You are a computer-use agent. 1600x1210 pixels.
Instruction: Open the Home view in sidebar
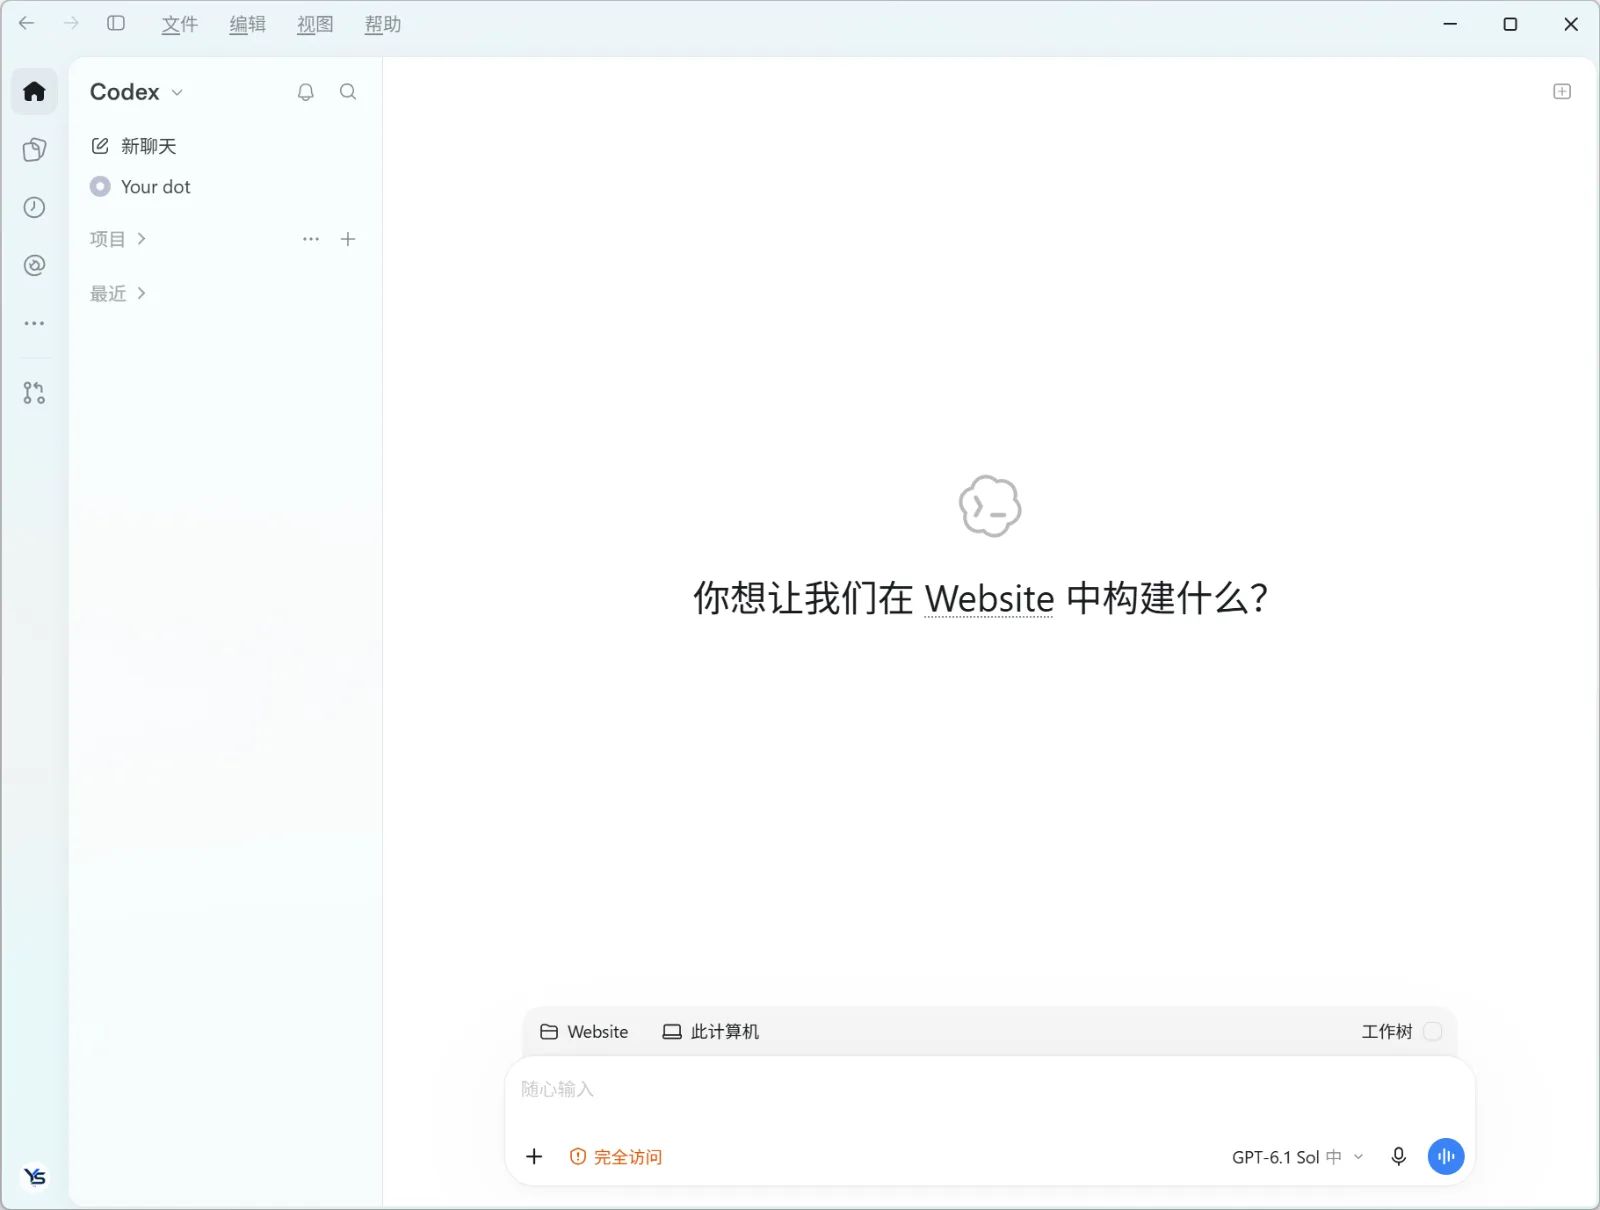(34, 92)
